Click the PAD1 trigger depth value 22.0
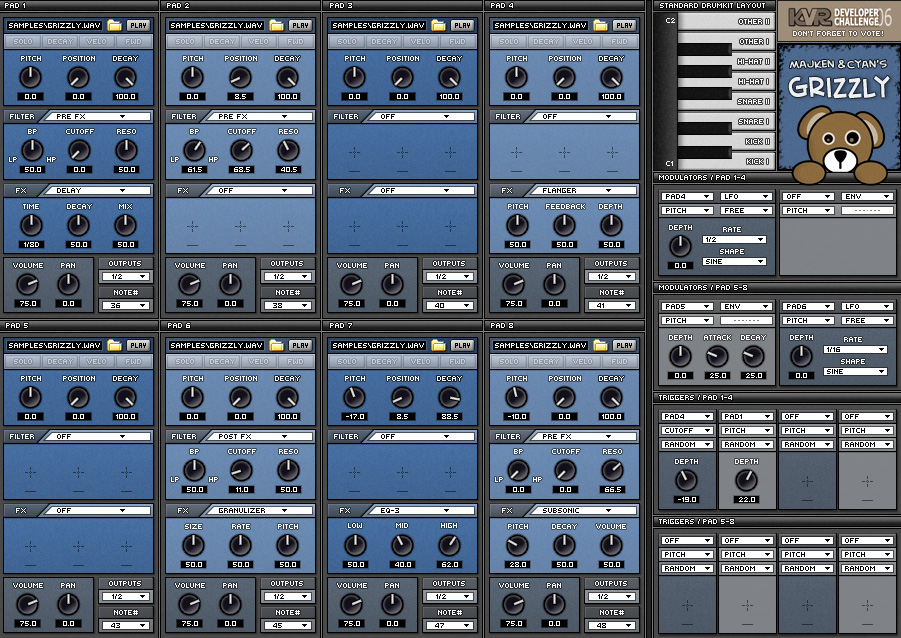Viewport: 901px width, 638px height. [x=746, y=499]
